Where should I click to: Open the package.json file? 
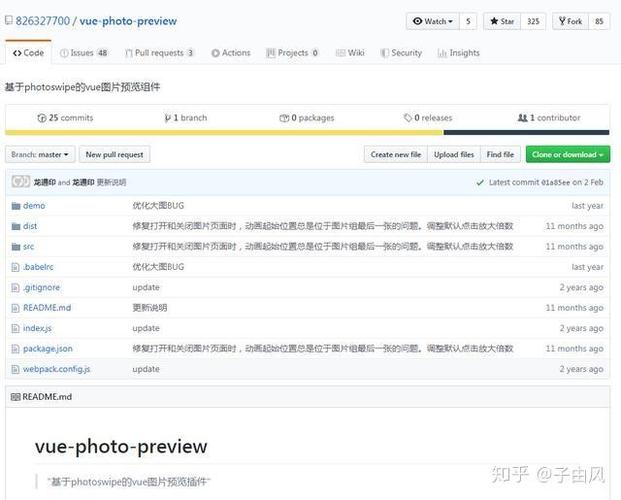pos(48,349)
